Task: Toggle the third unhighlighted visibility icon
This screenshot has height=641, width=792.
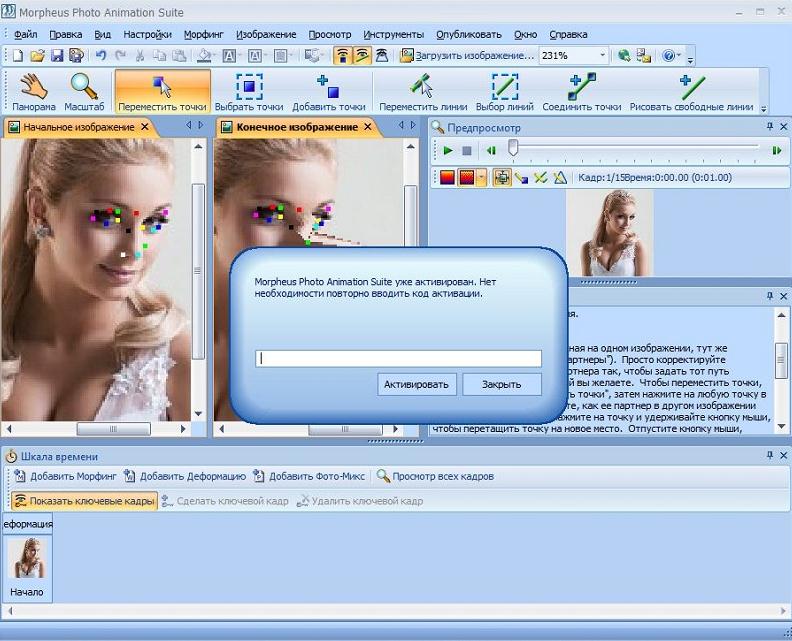Action: (x=382, y=56)
